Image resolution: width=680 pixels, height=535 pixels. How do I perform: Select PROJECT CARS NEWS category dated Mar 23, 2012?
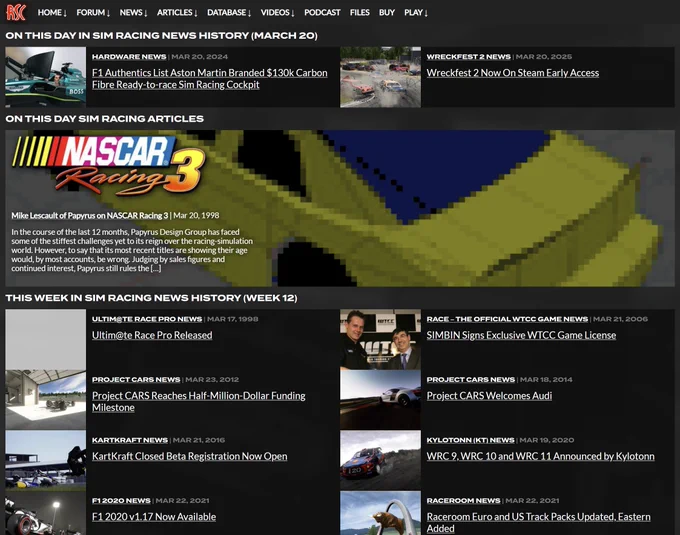[x=136, y=380]
